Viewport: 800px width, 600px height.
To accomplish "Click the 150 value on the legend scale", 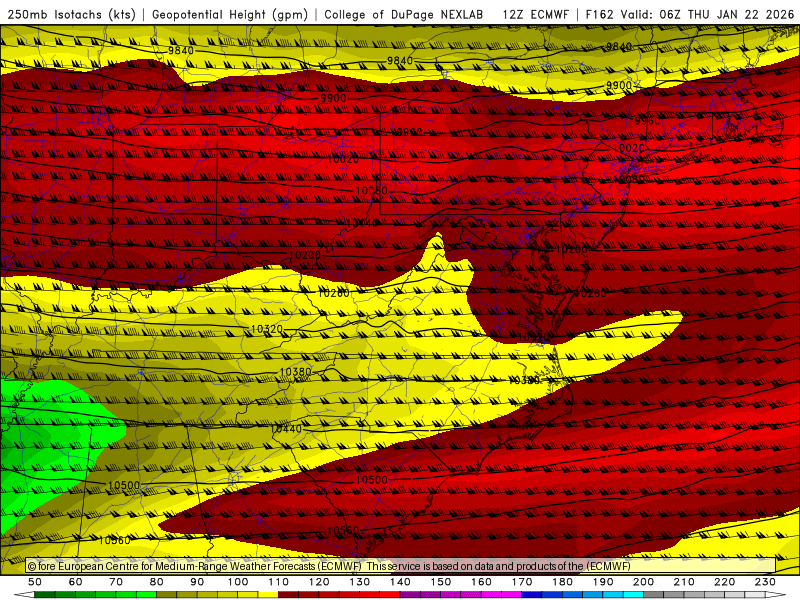I will pos(441,582).
